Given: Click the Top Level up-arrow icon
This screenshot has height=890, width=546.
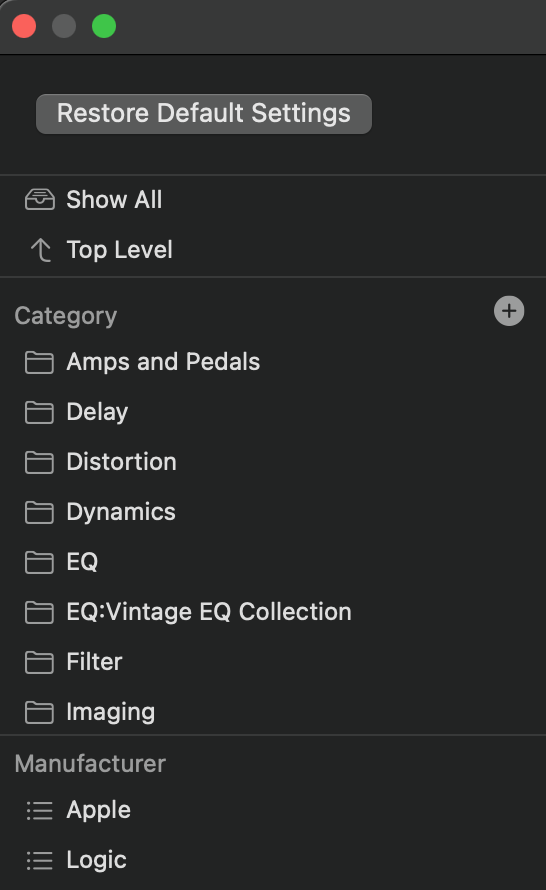Looking at the screenshot, I should point(41,250).
